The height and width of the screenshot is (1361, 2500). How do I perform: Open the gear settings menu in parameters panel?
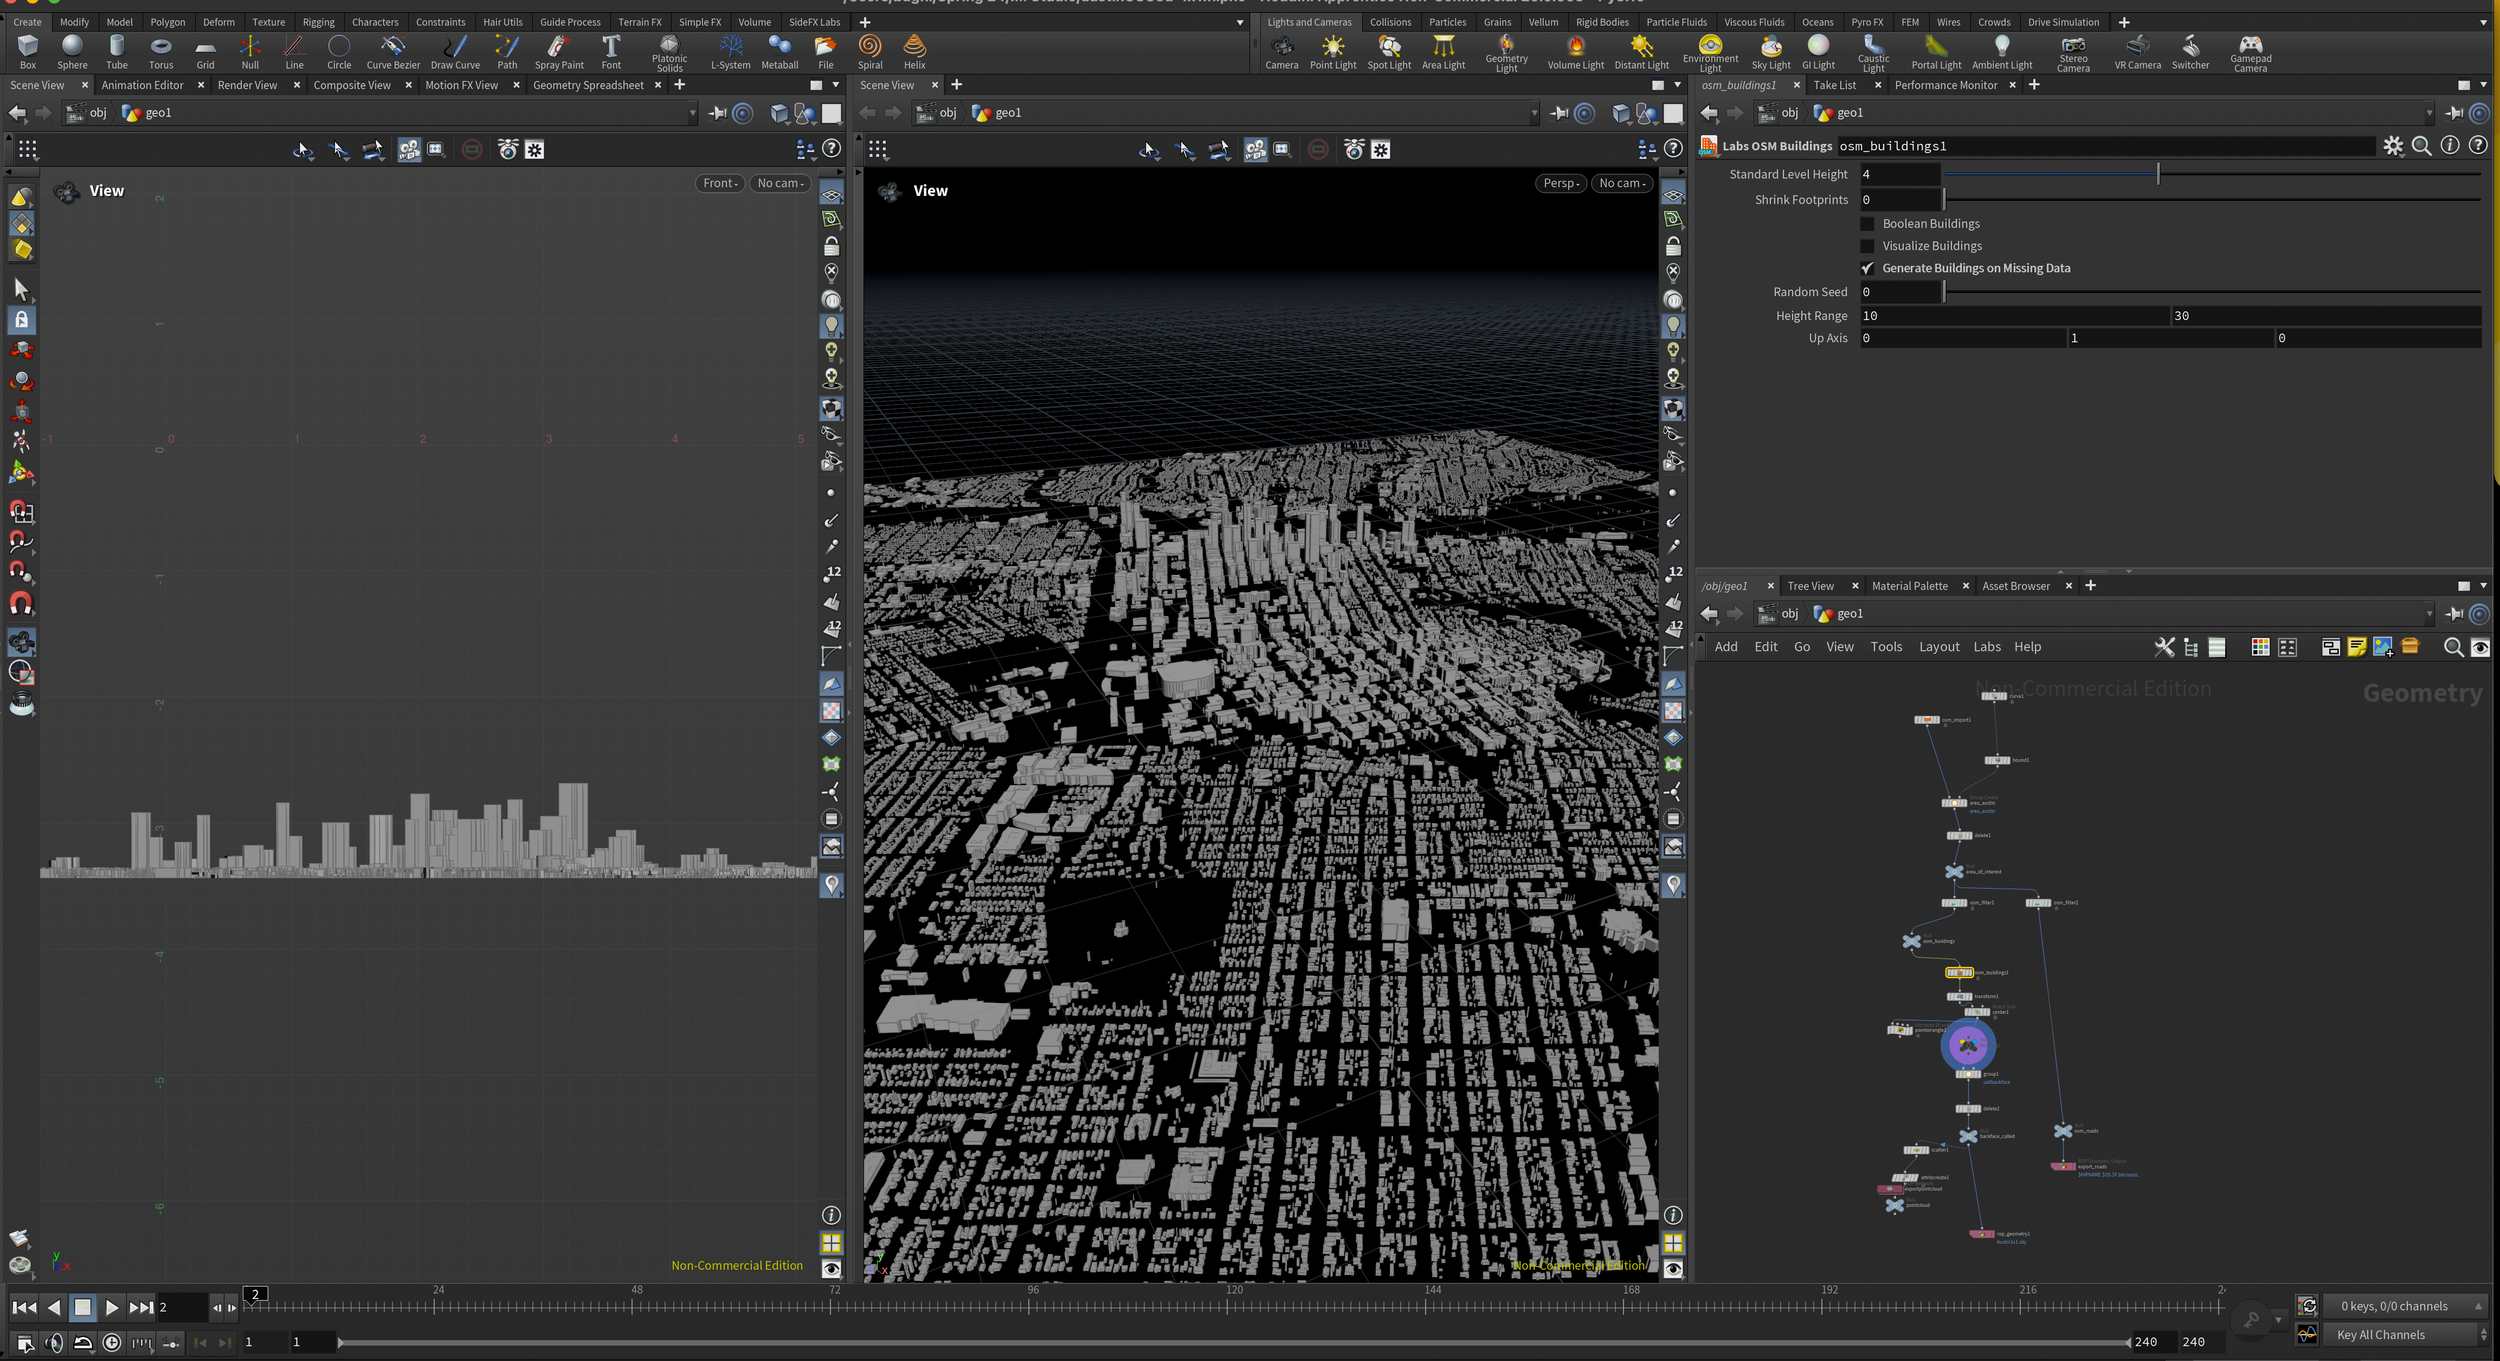[2393, 146]
